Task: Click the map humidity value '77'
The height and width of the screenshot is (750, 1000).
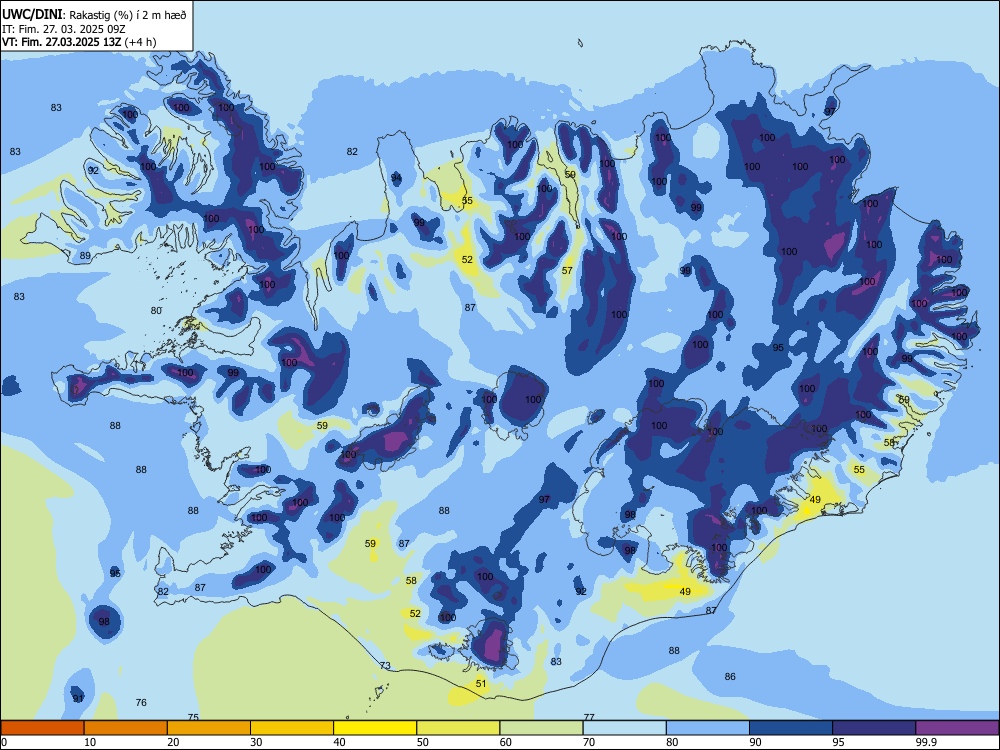Action: coord(589,717)
